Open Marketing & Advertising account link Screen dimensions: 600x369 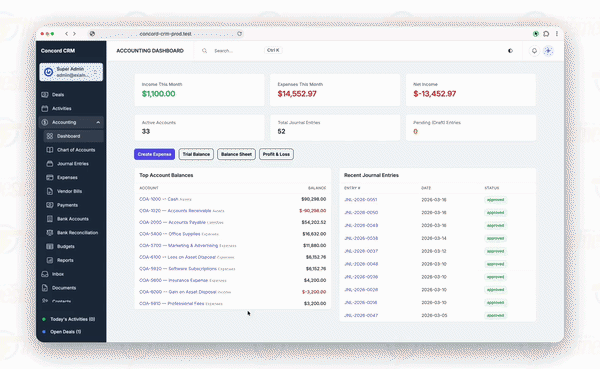[x=178, y=245]
